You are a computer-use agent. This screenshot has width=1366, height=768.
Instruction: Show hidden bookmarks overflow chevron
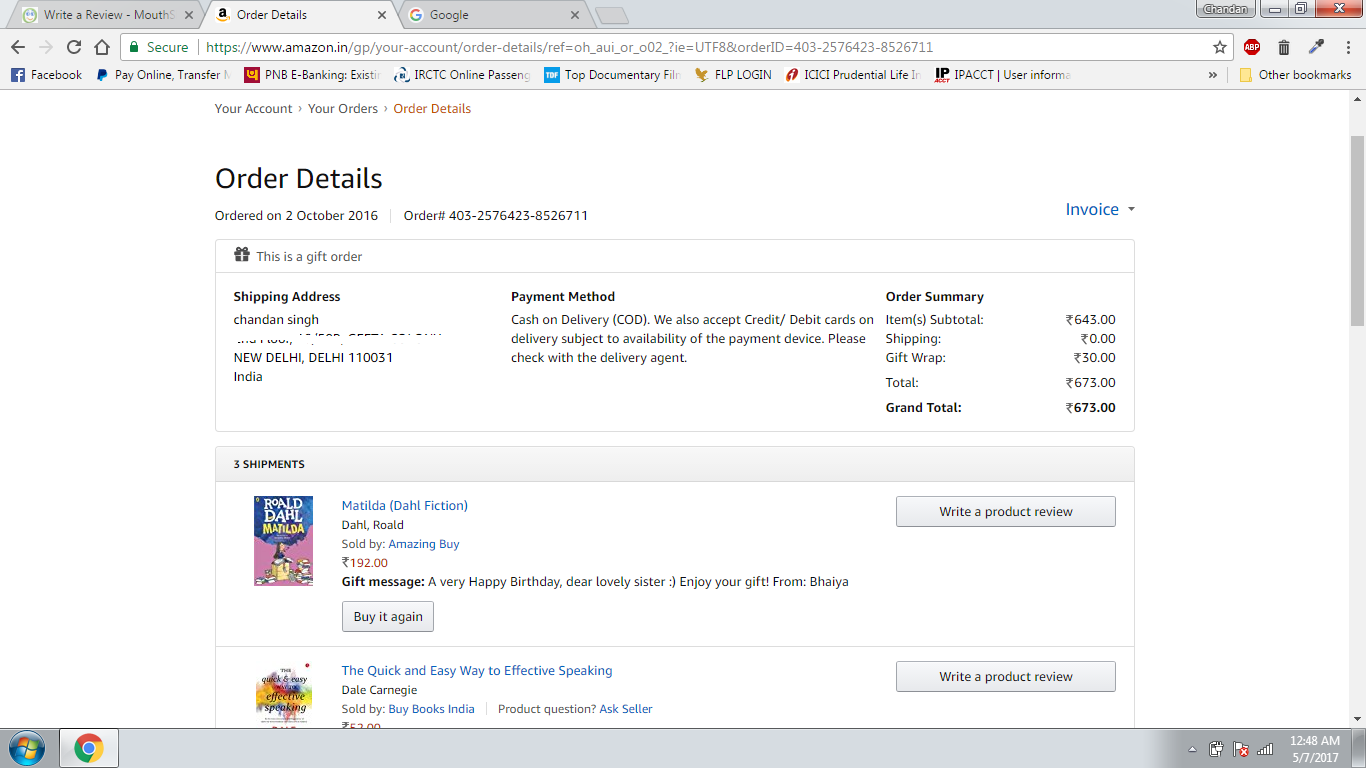click(1213, 75)
